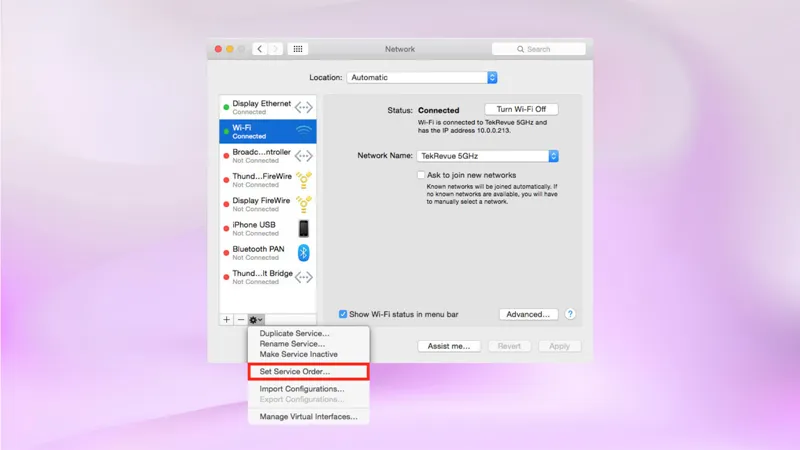Click the iPhone USB red status dot
This screenshot has width=800, height=450.
click(226, 229)
